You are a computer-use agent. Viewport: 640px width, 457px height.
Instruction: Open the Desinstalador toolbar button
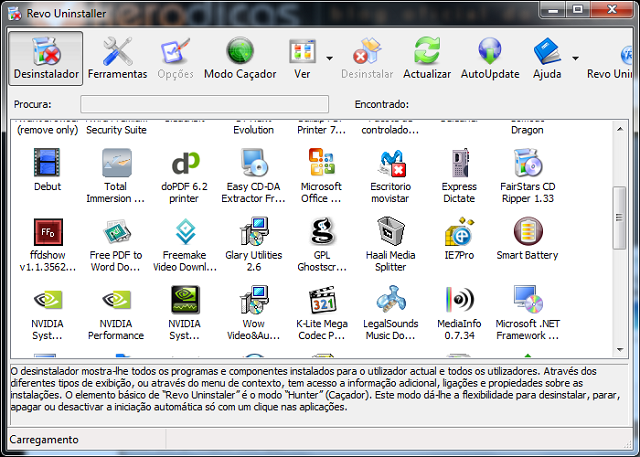(x=46, y=58)
